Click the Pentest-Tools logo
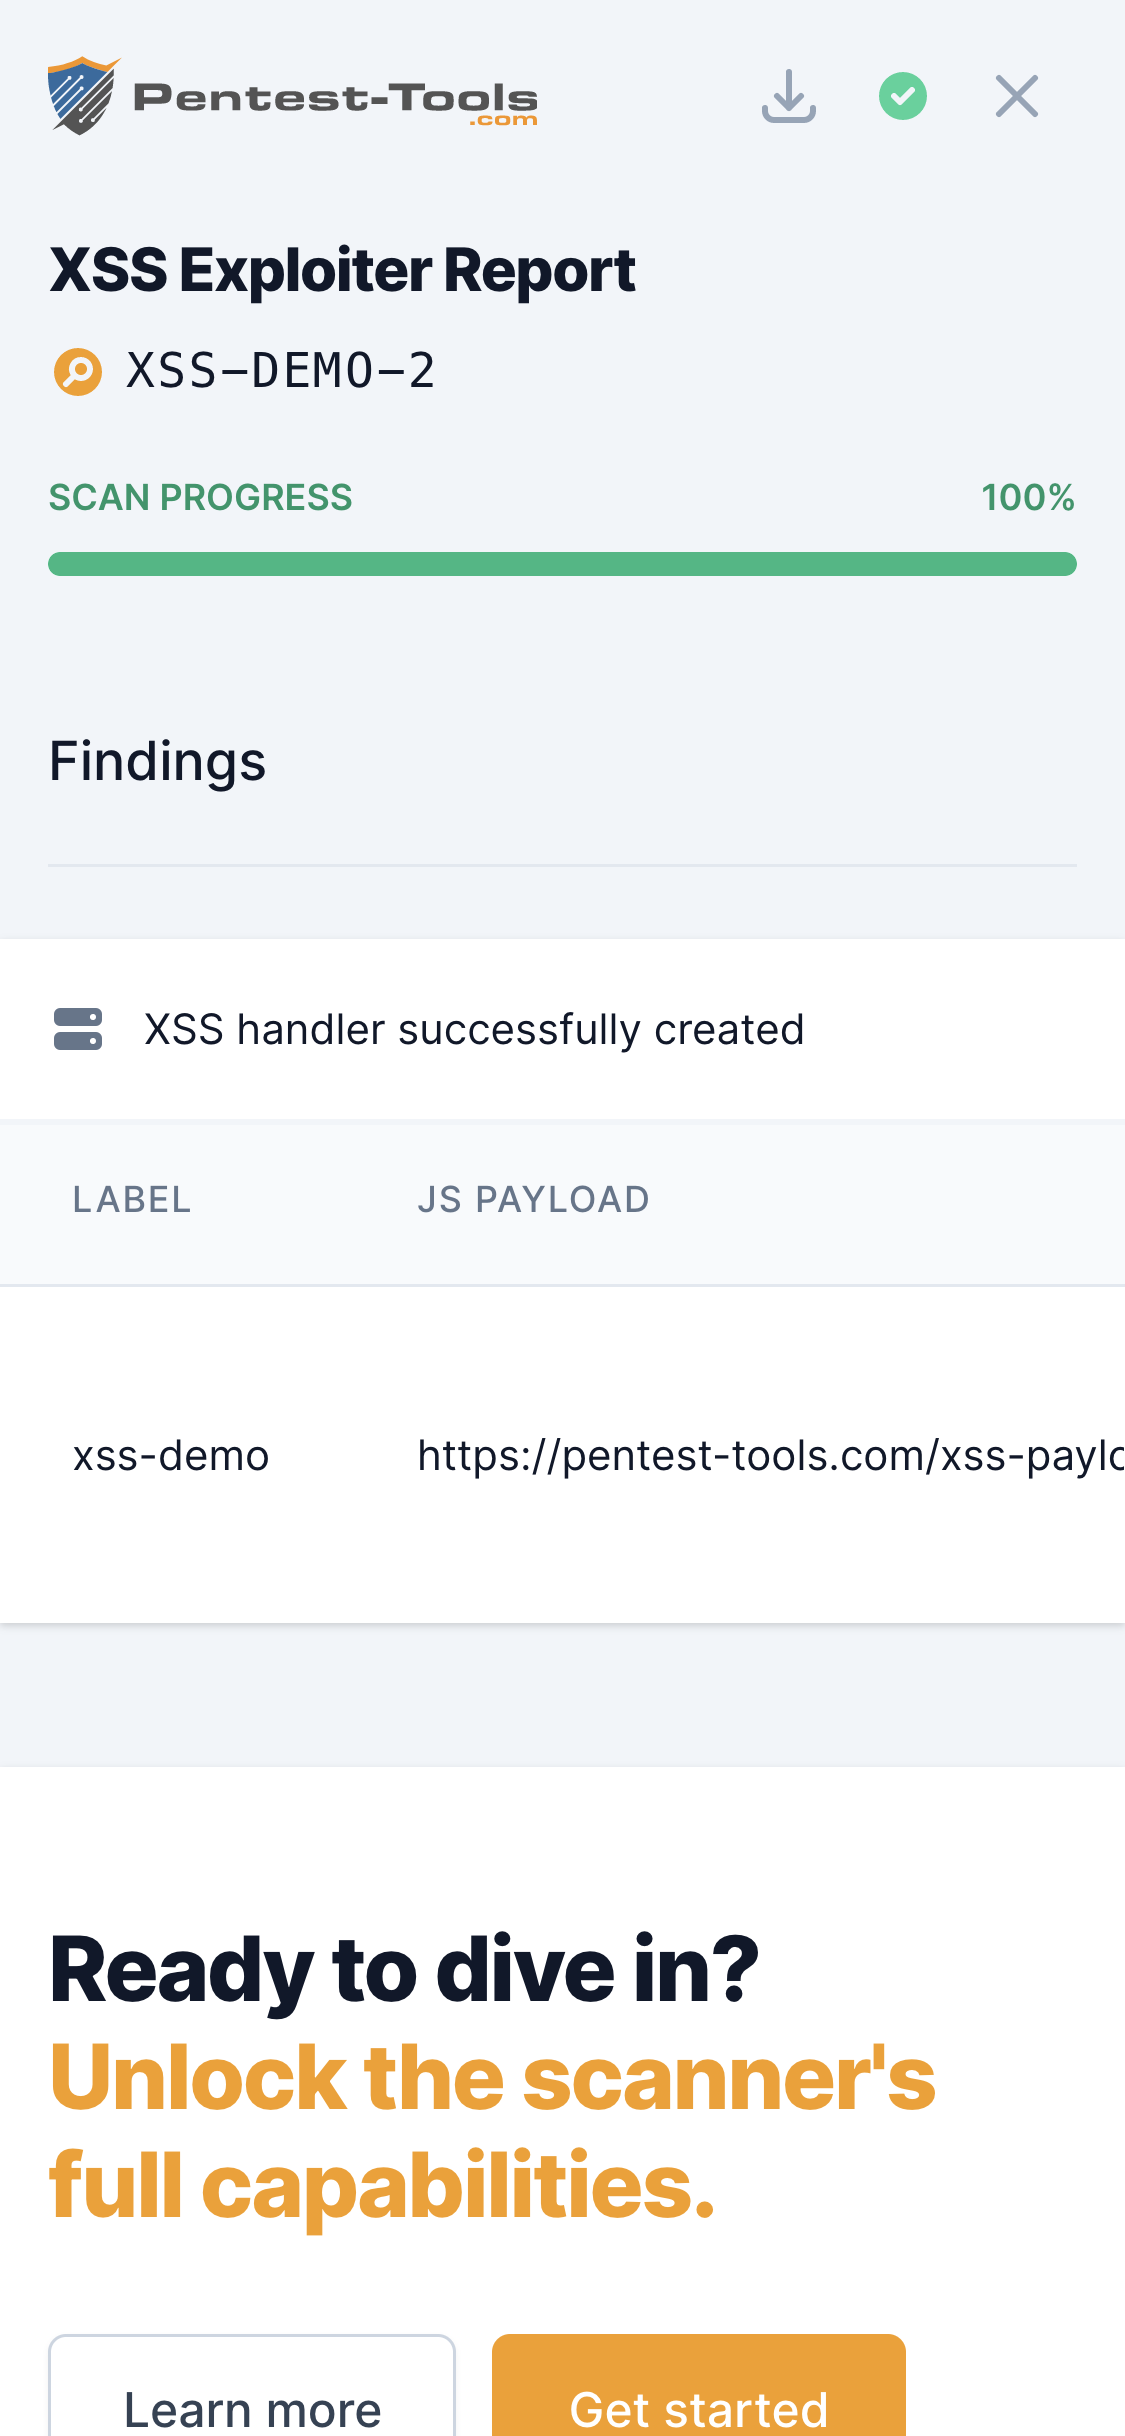This screenshot has width=1125, height=2436. click(293, 95)
